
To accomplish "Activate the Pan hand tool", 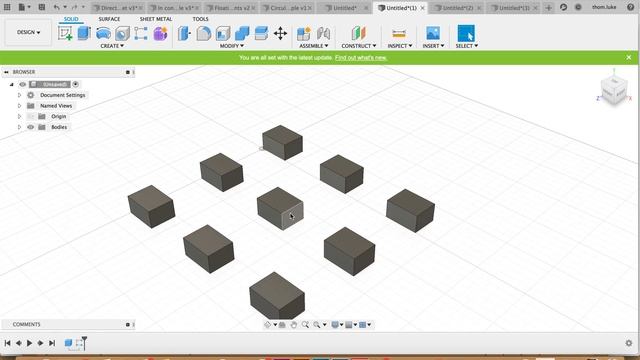I will pyautogui.click(x=293, y=324).
